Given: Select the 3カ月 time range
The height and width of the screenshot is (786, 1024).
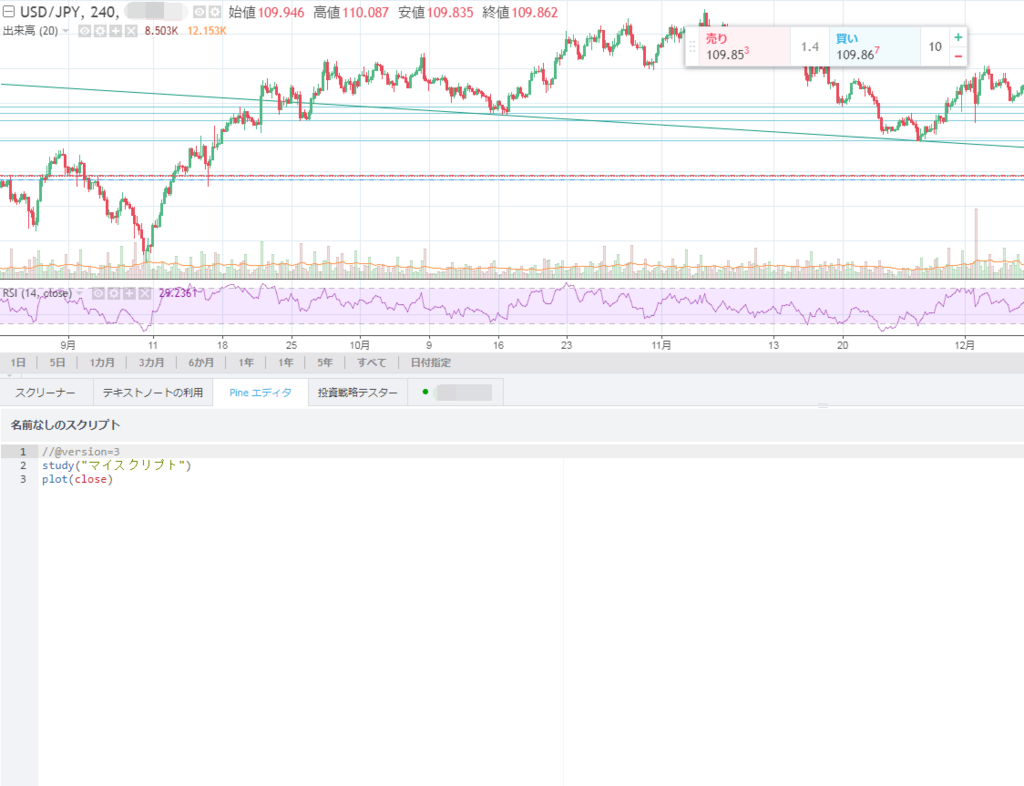Looking at the screenshot, I should click(x=151, y=362).
